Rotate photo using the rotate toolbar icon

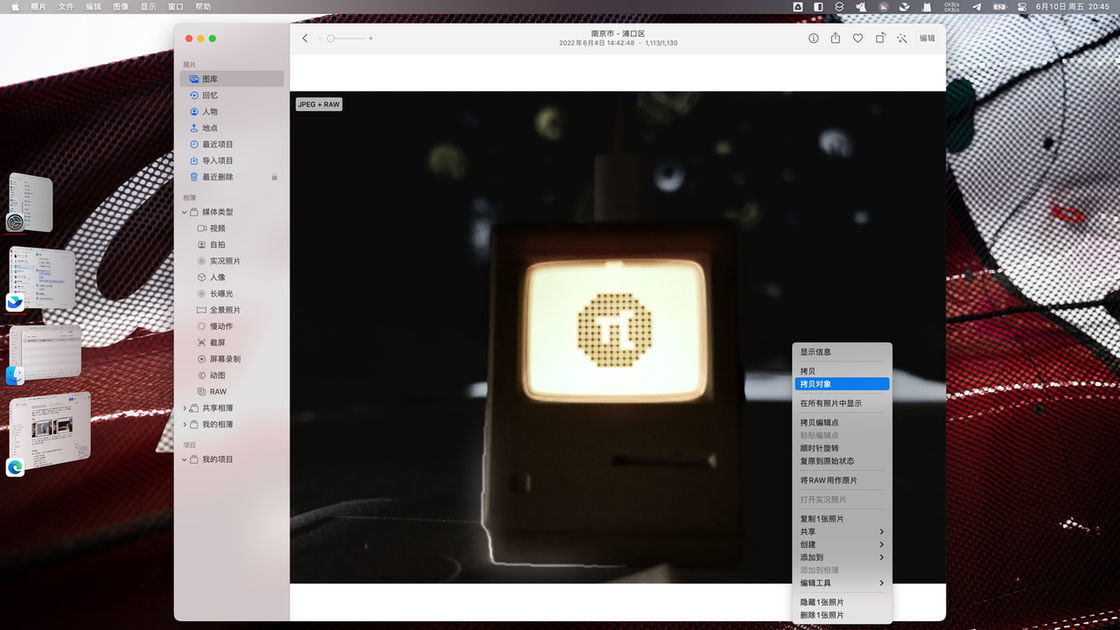(880, 39)
